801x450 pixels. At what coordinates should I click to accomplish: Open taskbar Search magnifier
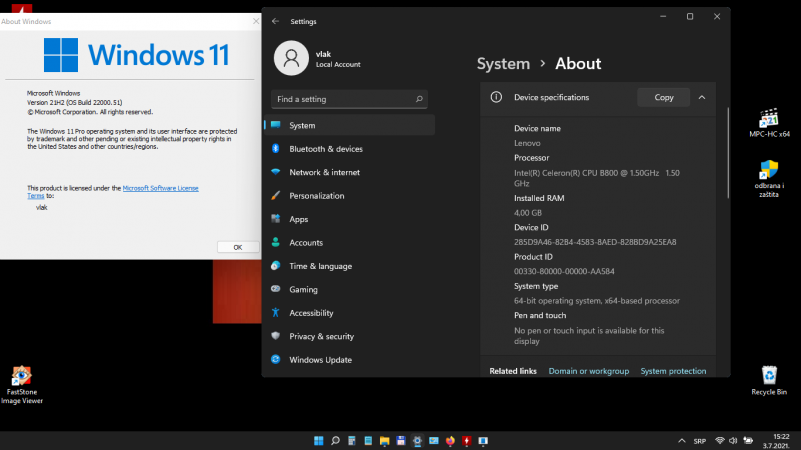click(x=335, y=441)
